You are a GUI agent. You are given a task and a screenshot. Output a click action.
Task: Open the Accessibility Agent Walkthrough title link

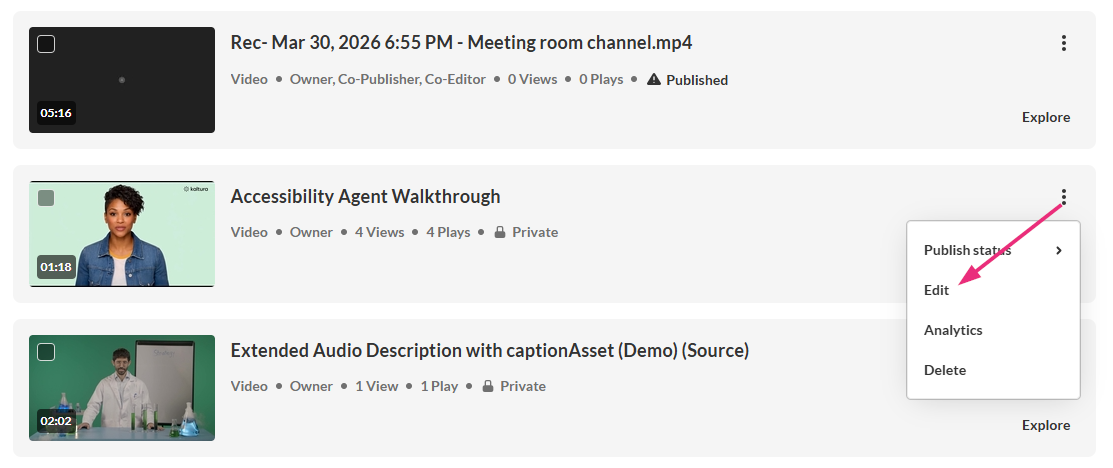coord(366,197)
